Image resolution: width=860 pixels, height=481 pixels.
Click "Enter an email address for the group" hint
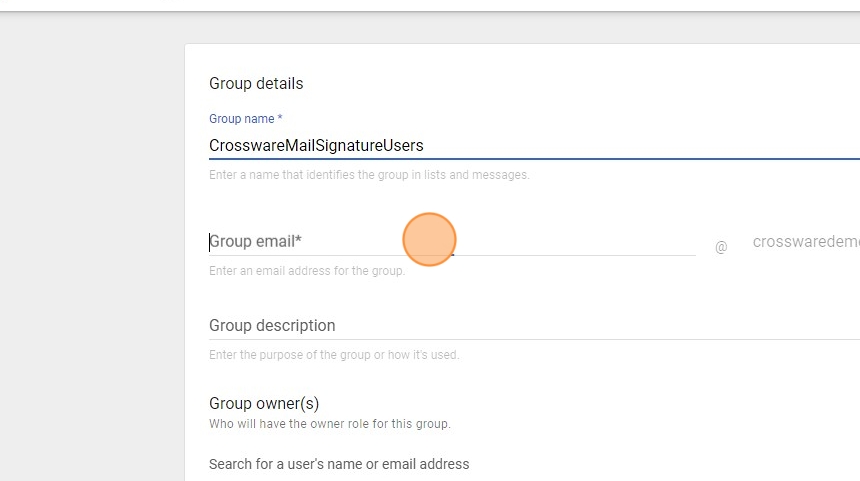point(307,271)
